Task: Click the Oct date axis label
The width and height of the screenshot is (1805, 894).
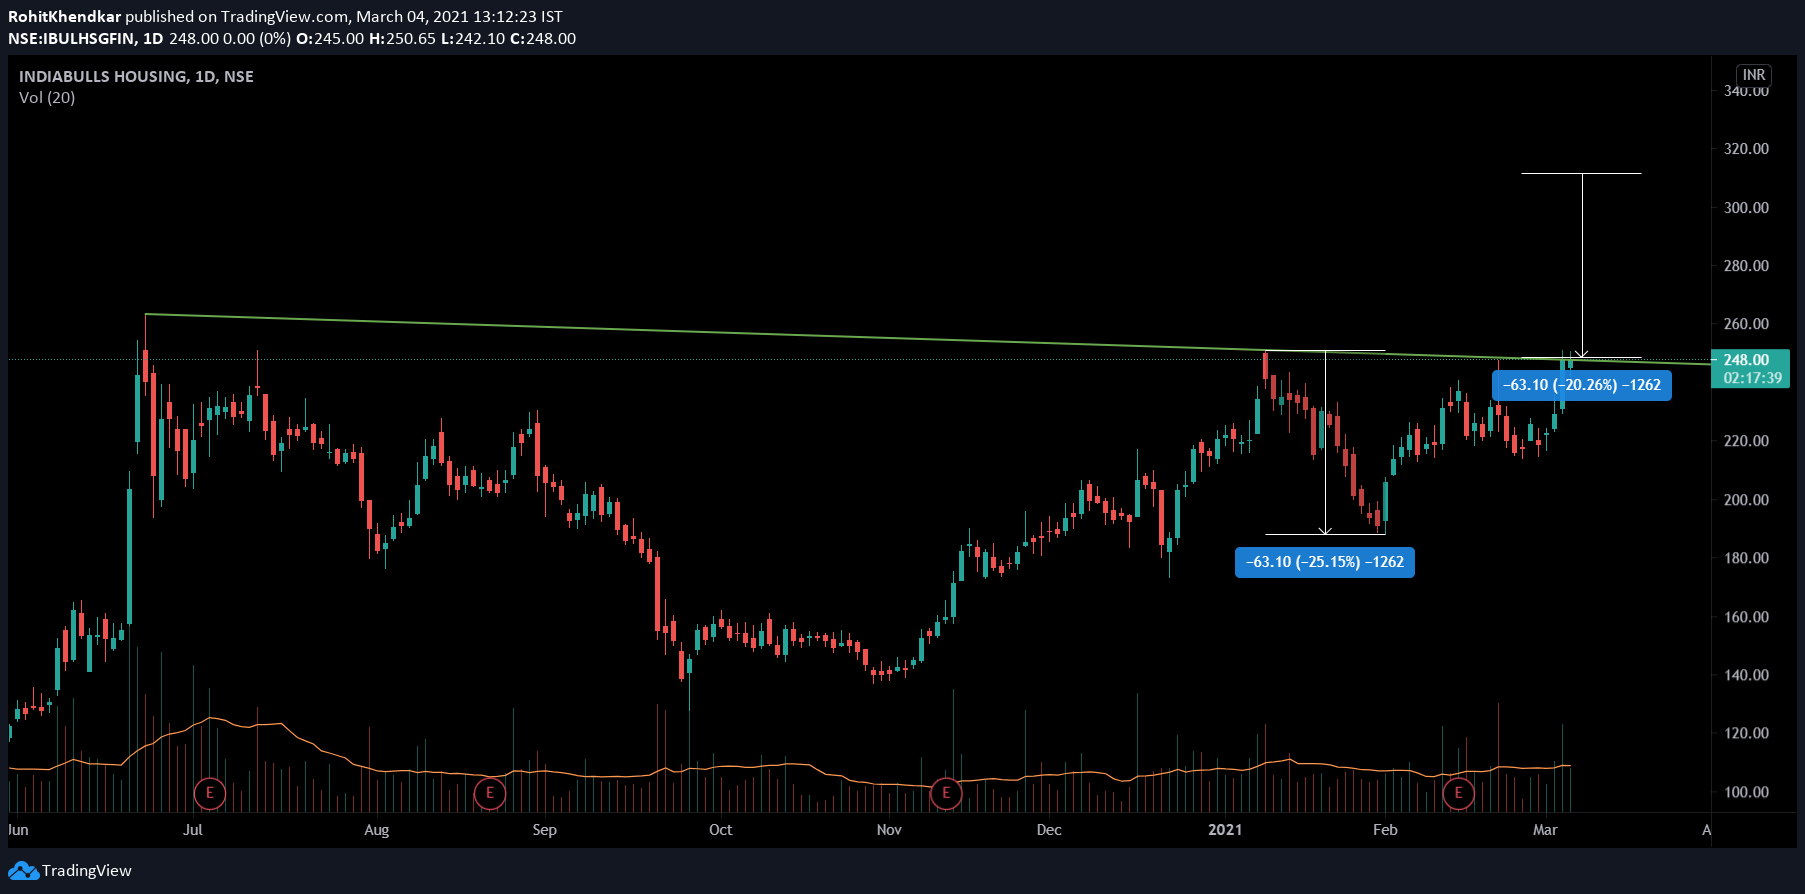Action: (720, 830)
